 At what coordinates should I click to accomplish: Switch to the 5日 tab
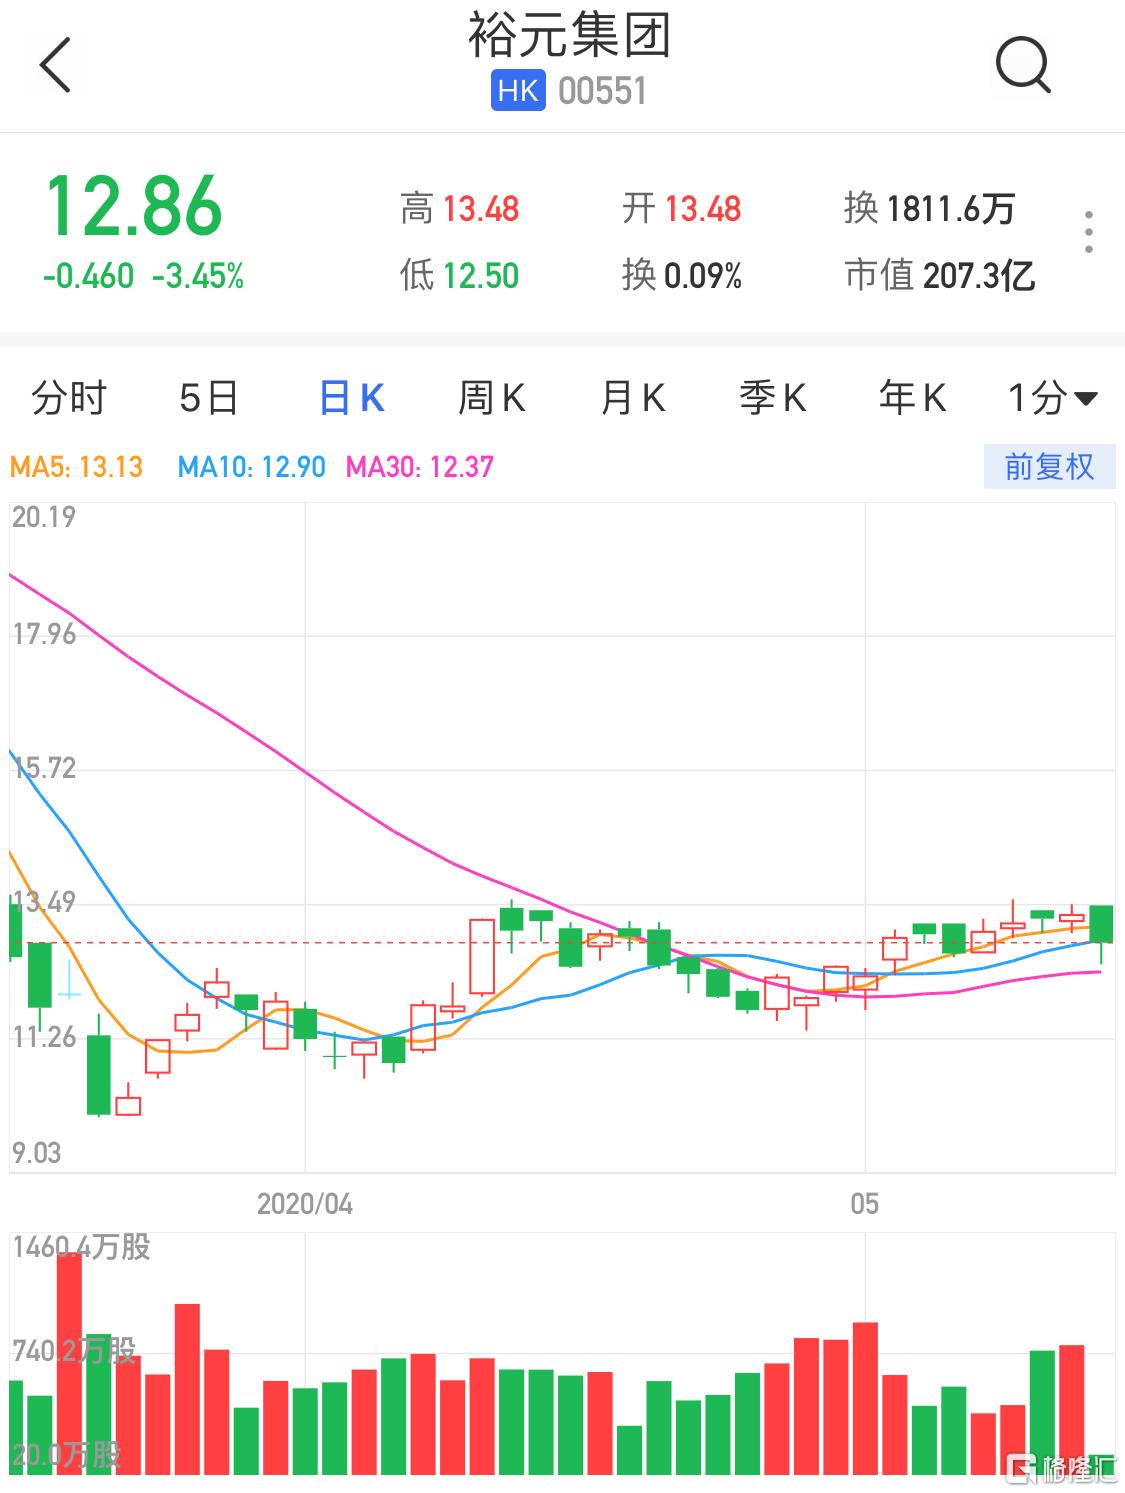pyautogui.click(x=208, y=398)
